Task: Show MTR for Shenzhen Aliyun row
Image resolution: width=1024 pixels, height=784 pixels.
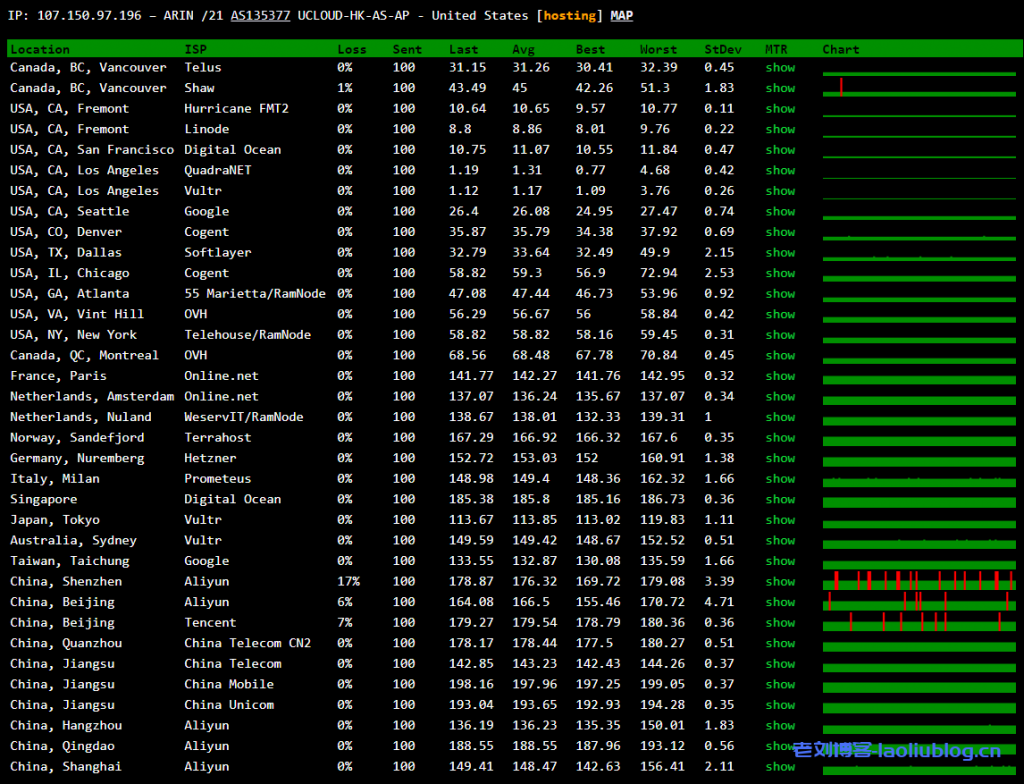Action: click(x=780, y=582)
